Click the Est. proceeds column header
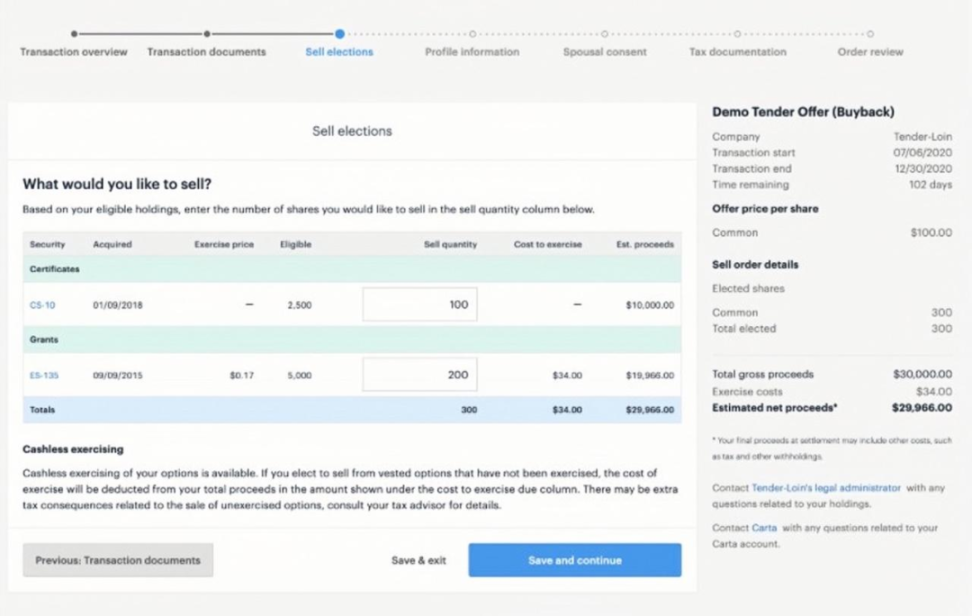The image size is (972, 616). [x=645, y=244]
